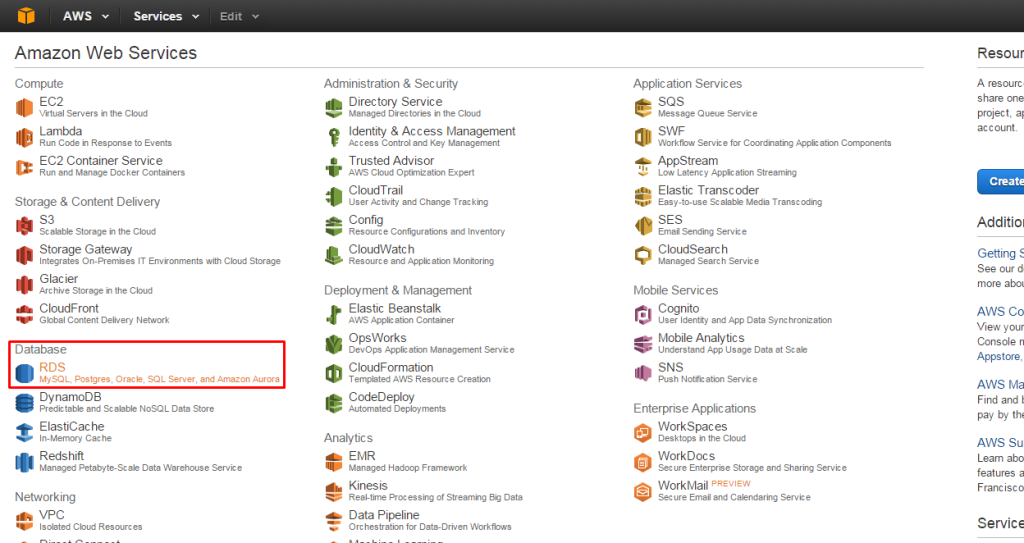The width and height of the screenshot is (1024, 543).
Task: Open the Lambda service icon
Action: tap(24, 137)
